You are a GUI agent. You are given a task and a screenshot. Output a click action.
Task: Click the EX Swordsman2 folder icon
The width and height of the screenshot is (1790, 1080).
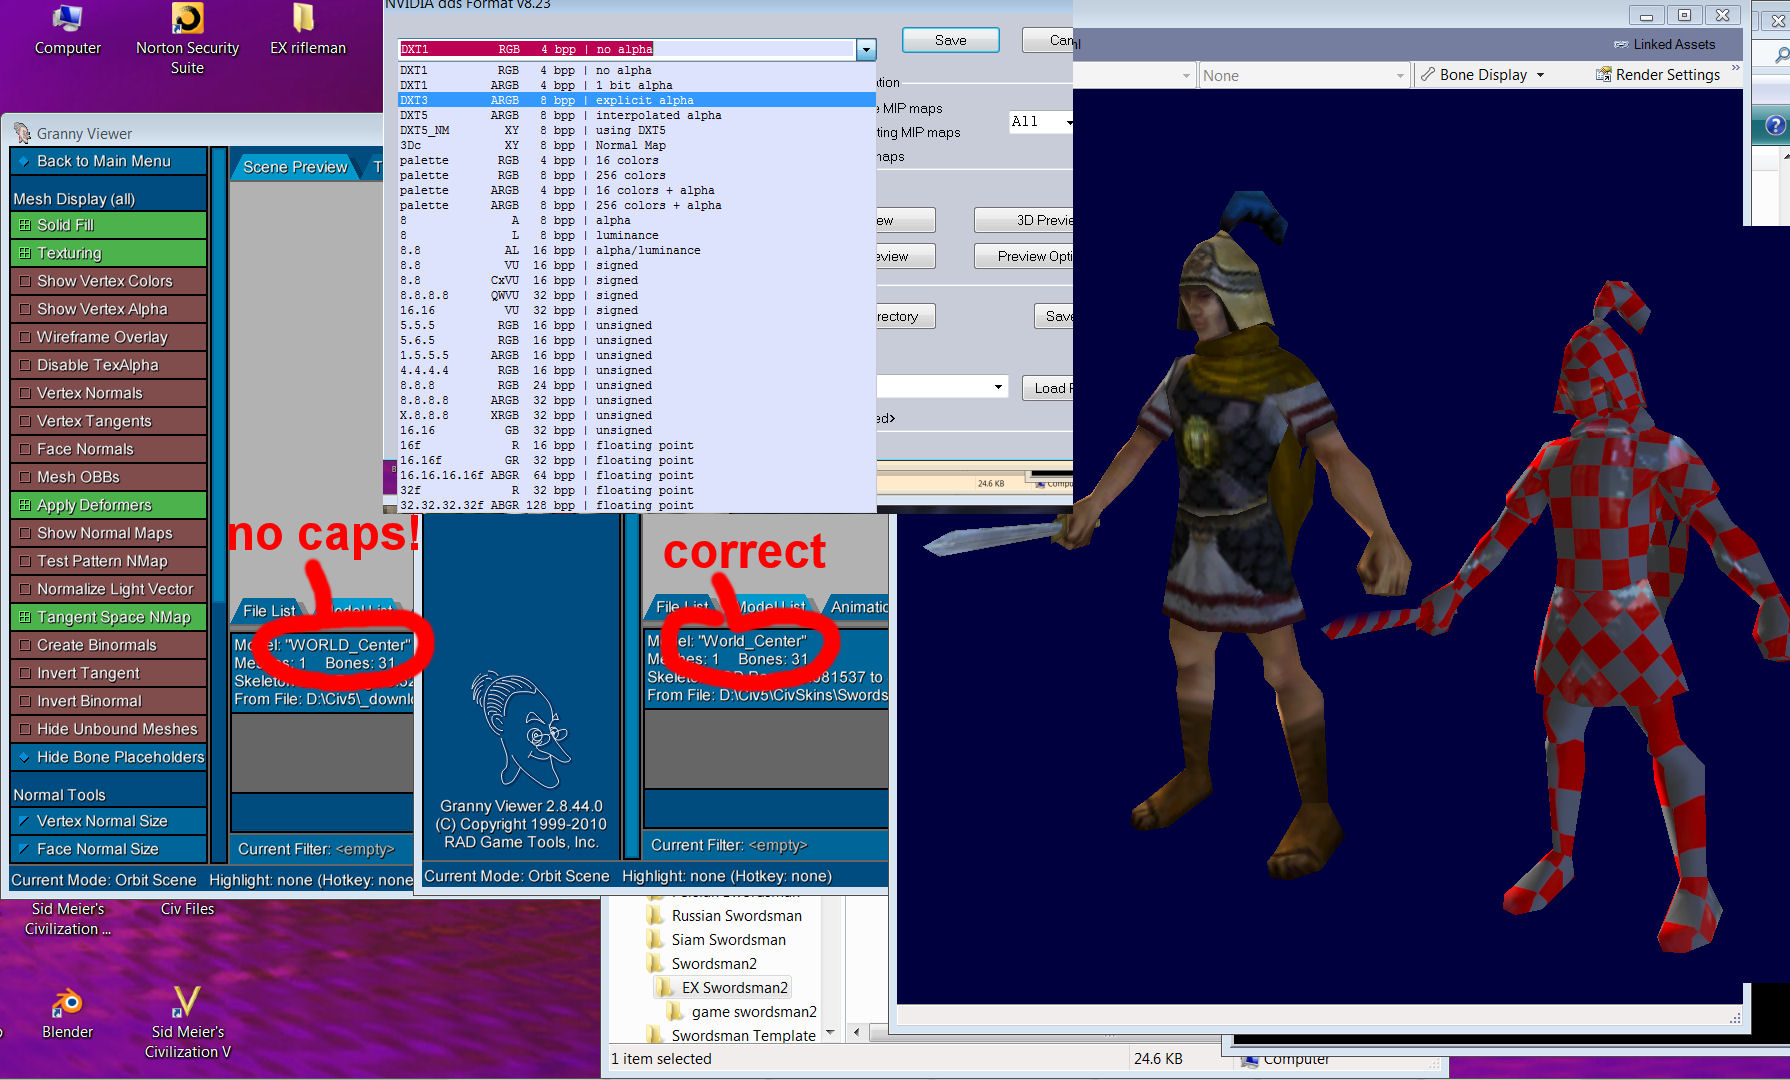[x=666, y=987]
